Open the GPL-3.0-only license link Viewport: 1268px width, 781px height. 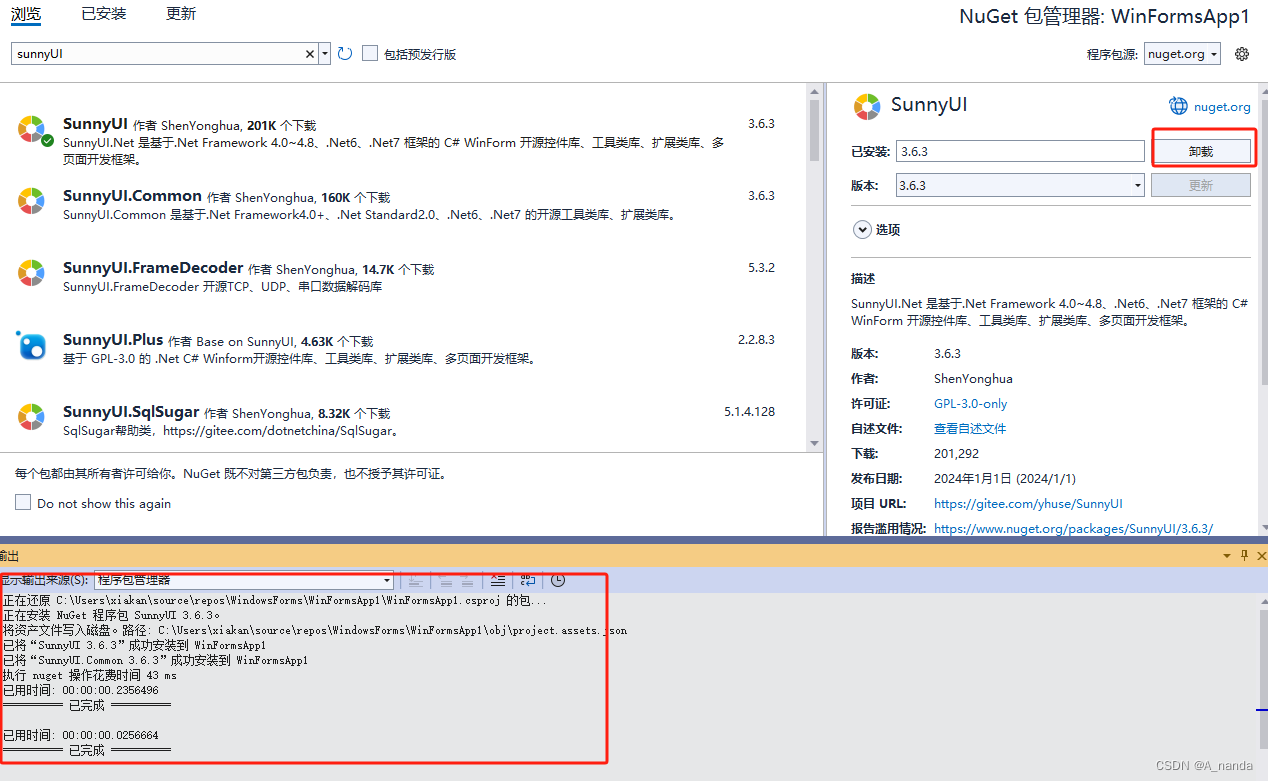970,403
